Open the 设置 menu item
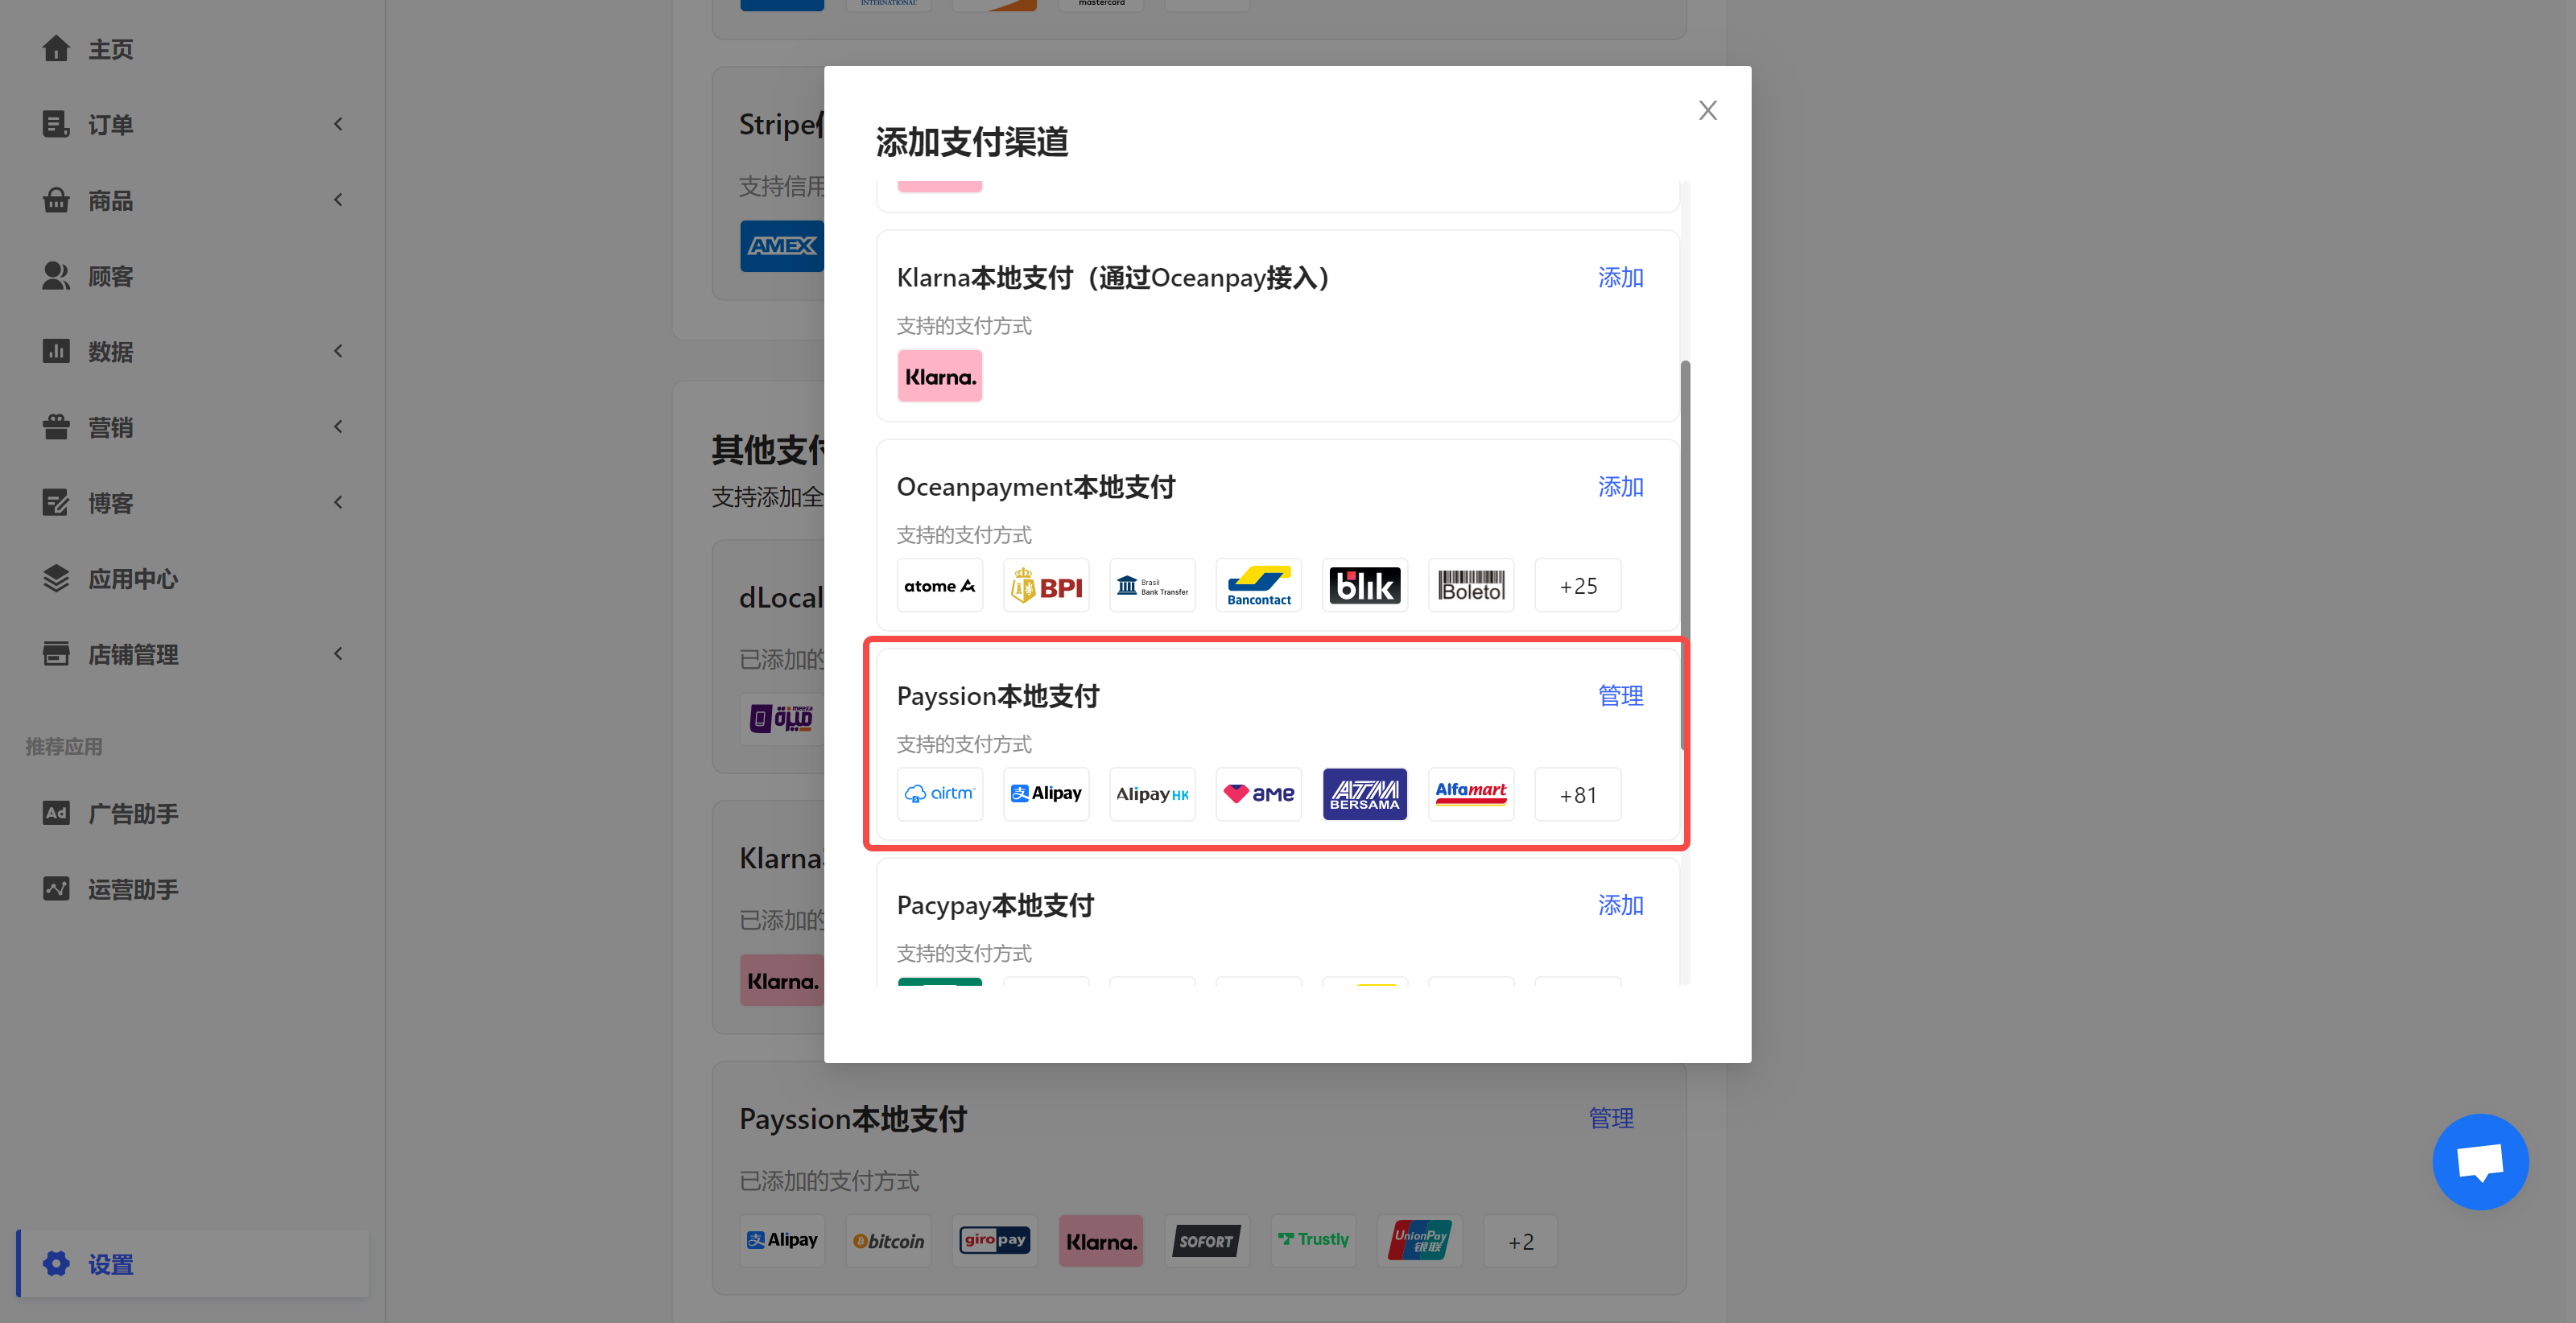The width and height of the screenshot is (2576, 1323). (192, 1264)
